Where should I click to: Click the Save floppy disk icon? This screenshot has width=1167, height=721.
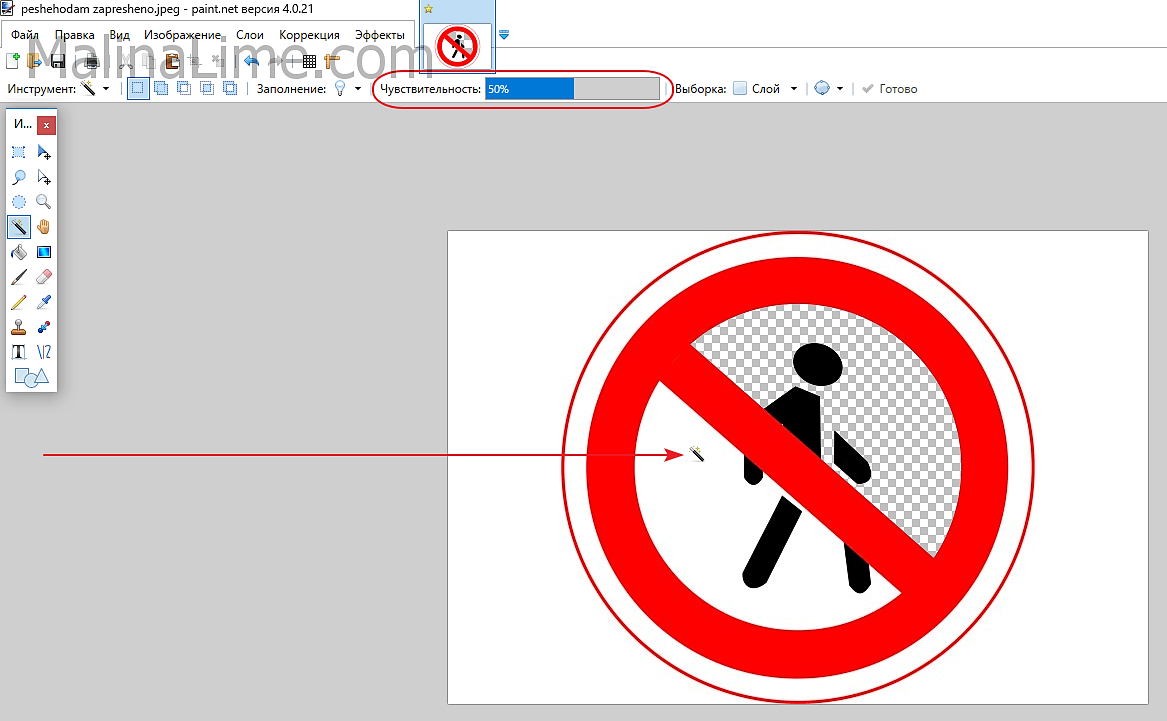(x=57, y=62)
